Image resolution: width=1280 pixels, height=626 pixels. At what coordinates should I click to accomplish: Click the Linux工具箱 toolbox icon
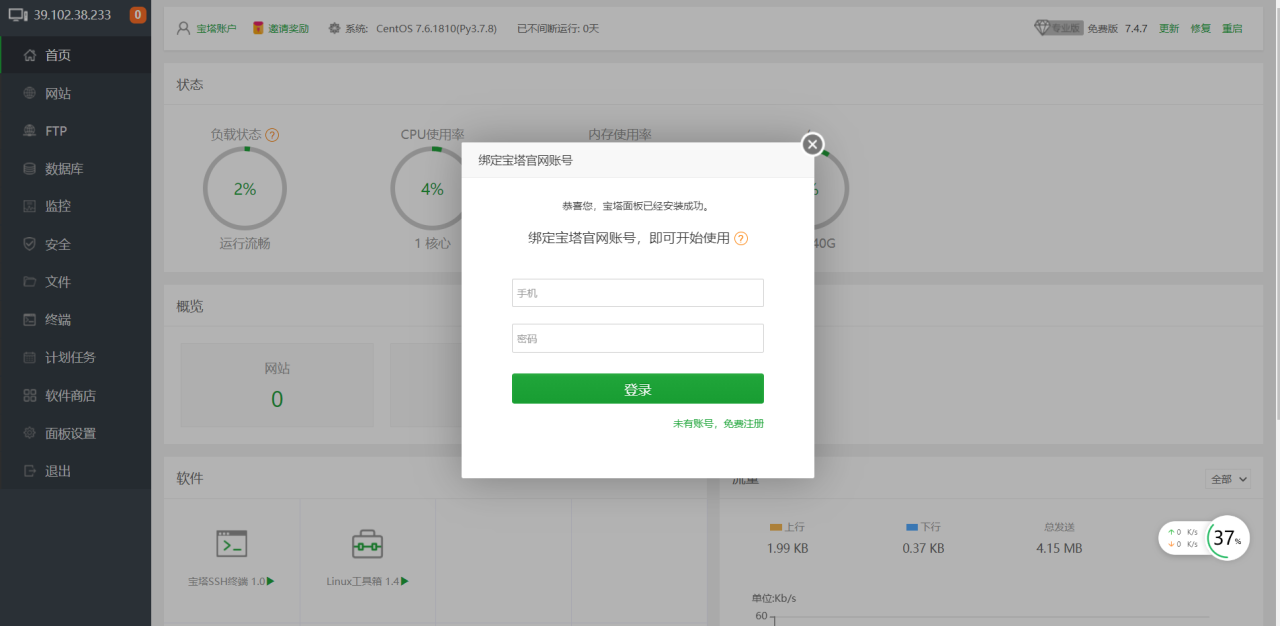click(367, 544)
